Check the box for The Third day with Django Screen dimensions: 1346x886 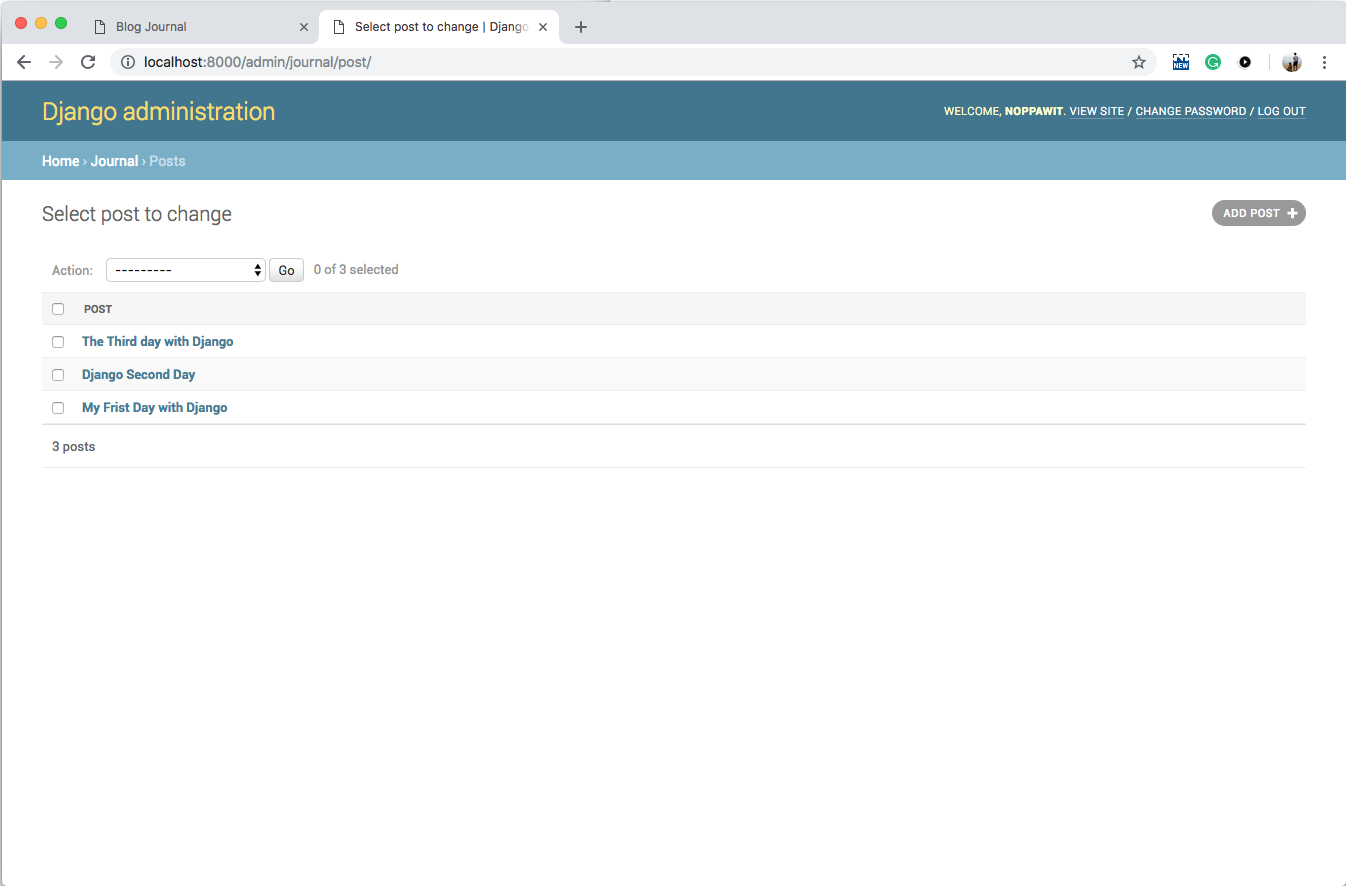[58, 342]
